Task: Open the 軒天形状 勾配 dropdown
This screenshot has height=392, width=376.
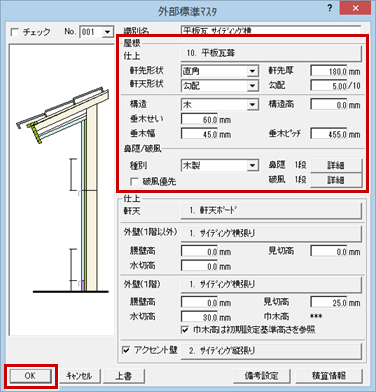Action: [x=253, y=86]
